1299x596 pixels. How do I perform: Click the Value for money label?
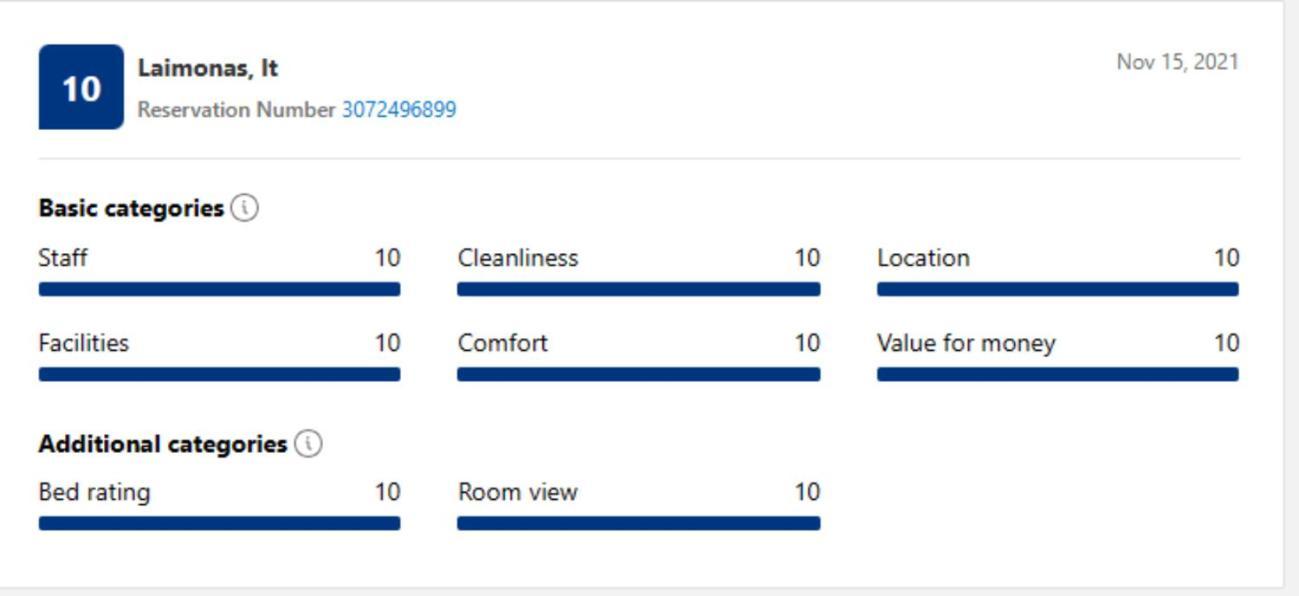point(966,343)
